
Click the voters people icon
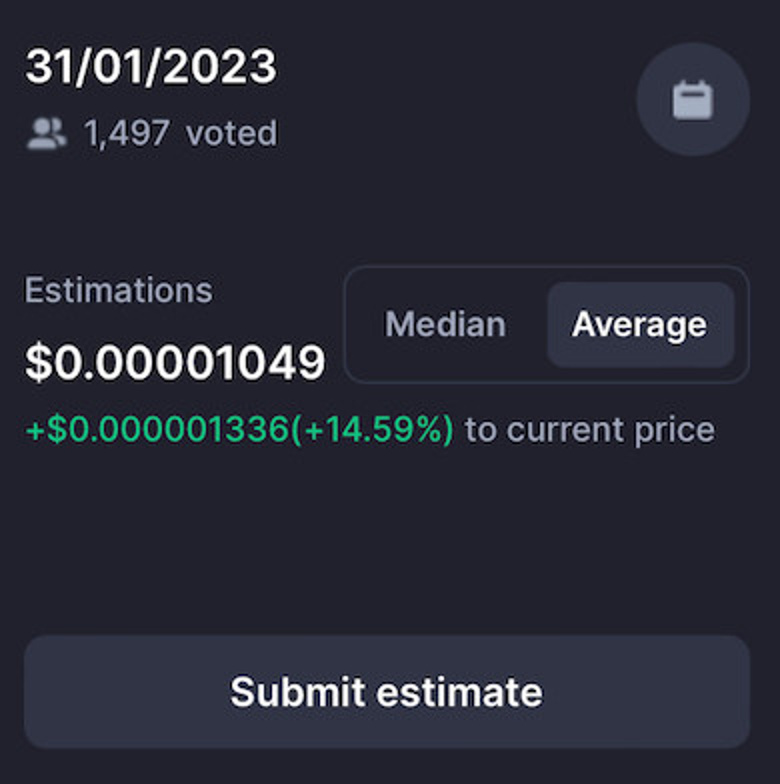tap(47, 133)
